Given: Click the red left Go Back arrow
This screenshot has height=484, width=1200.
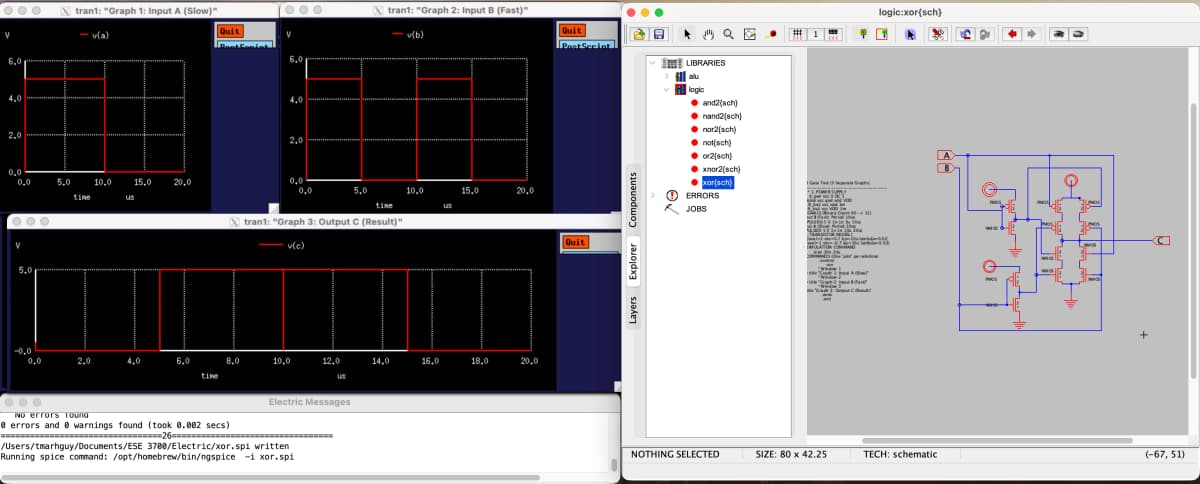Looking at the screenshot, I should pyautogui.click(x=1012, y=34).
